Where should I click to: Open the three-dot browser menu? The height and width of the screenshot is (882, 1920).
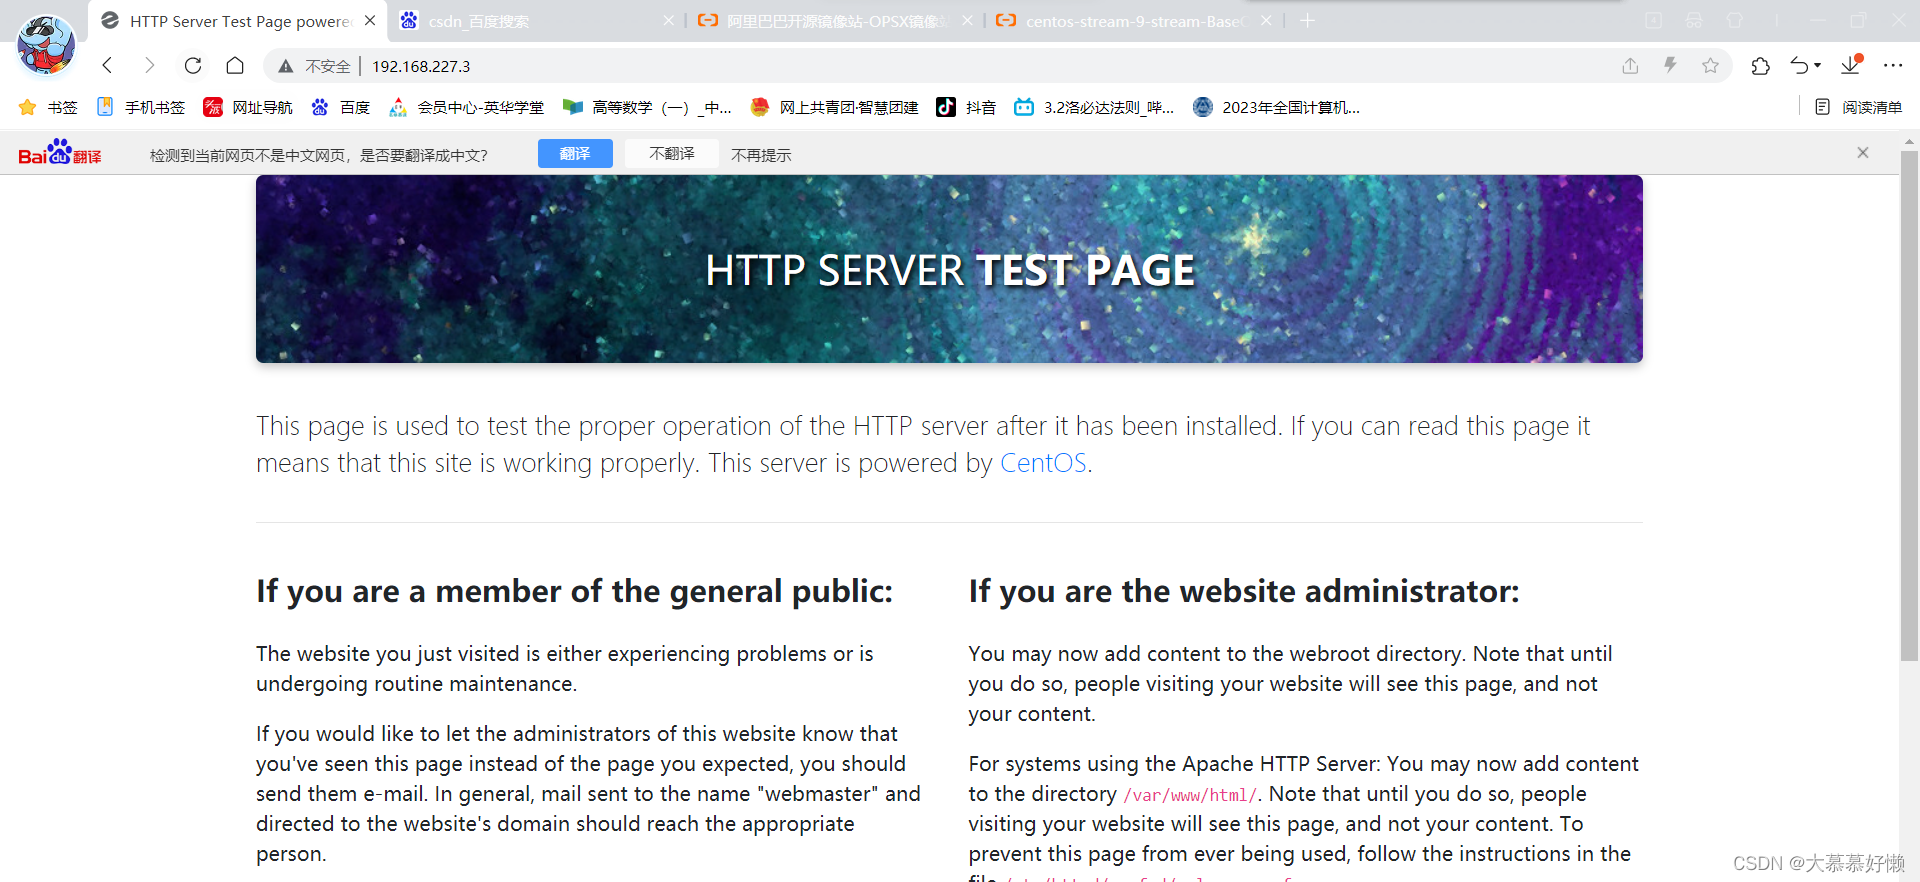point(1893,66)
